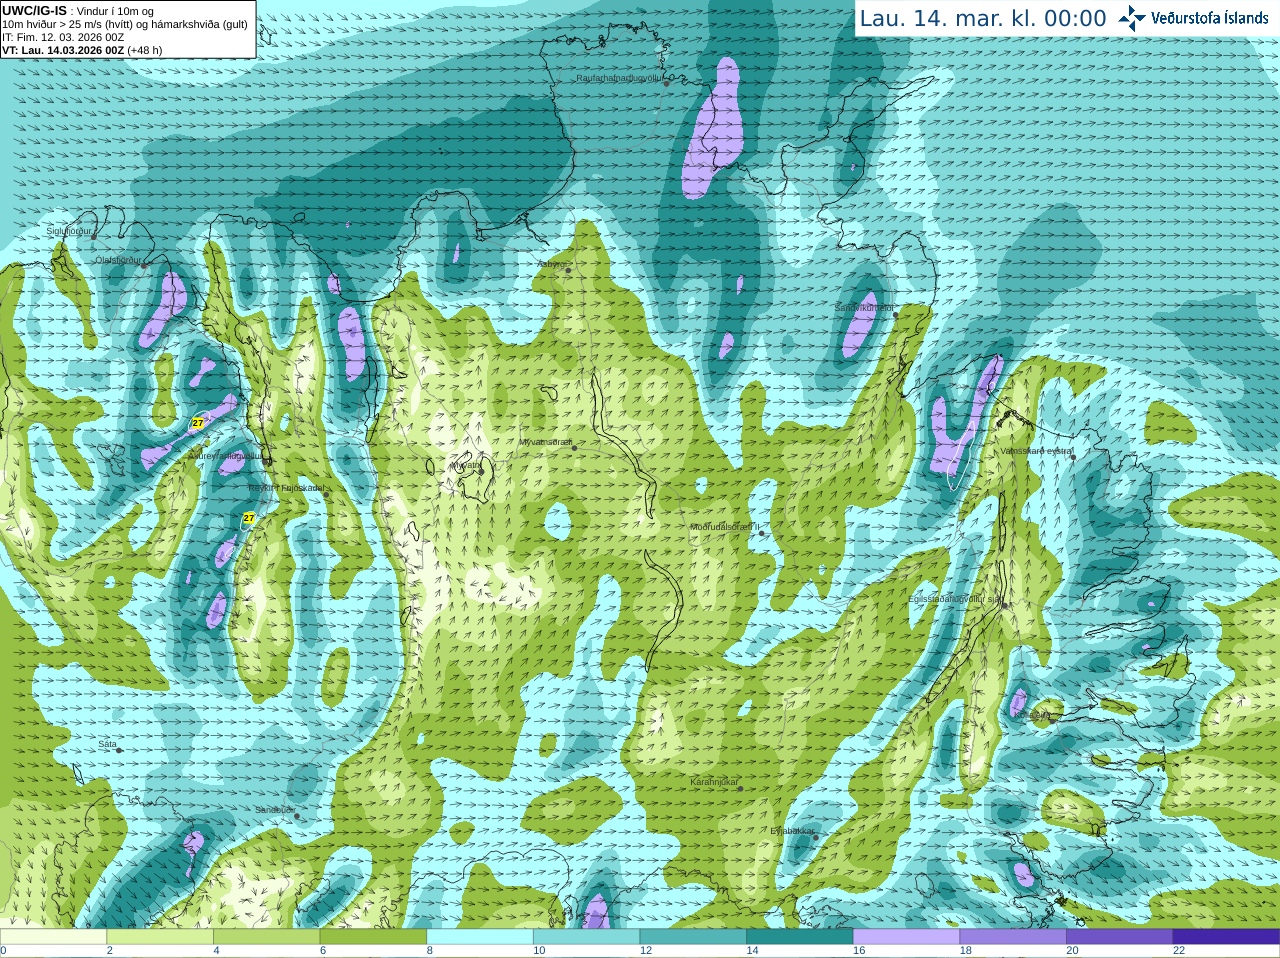Select the Vatnsskarð eystra station label
The height and width of the screenshot is (958, 1280).
[x=1036, y=452]
